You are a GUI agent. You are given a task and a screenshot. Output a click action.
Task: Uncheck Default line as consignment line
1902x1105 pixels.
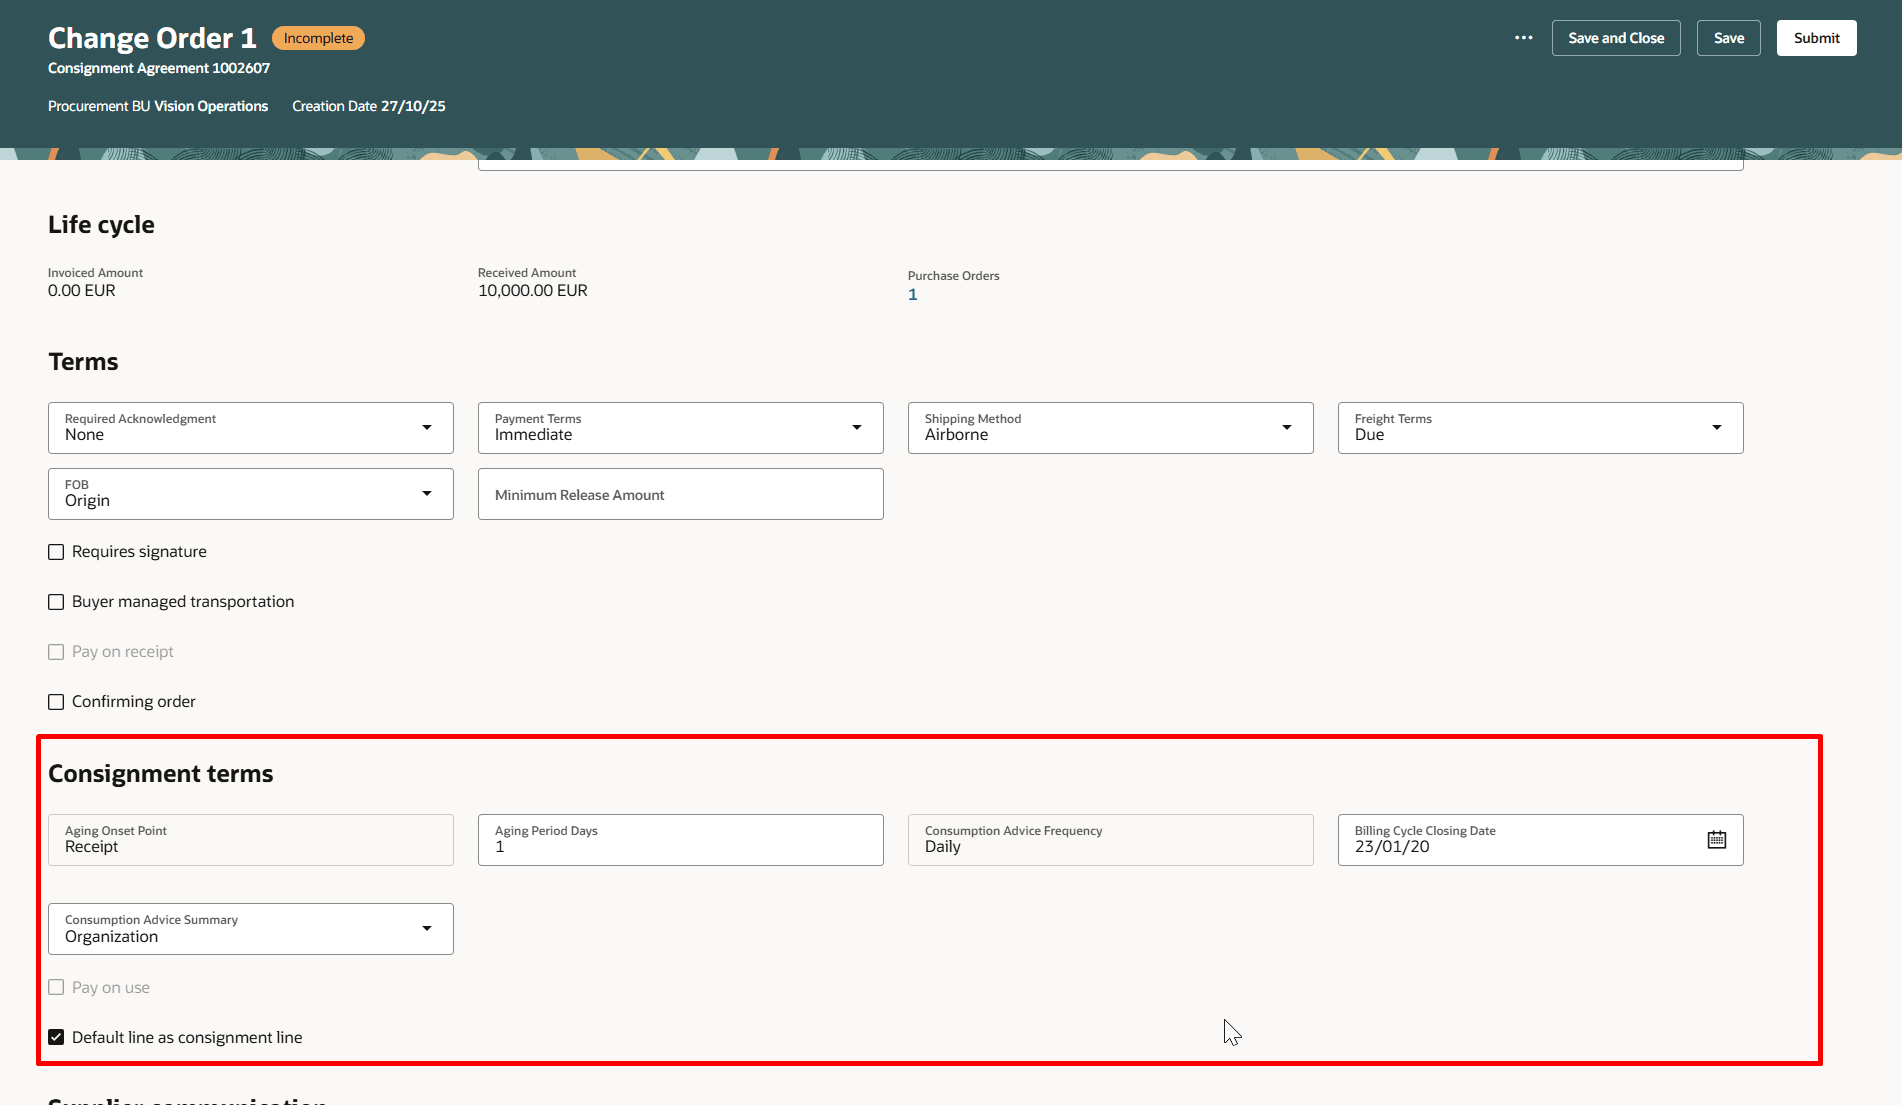click(56, 1036)
